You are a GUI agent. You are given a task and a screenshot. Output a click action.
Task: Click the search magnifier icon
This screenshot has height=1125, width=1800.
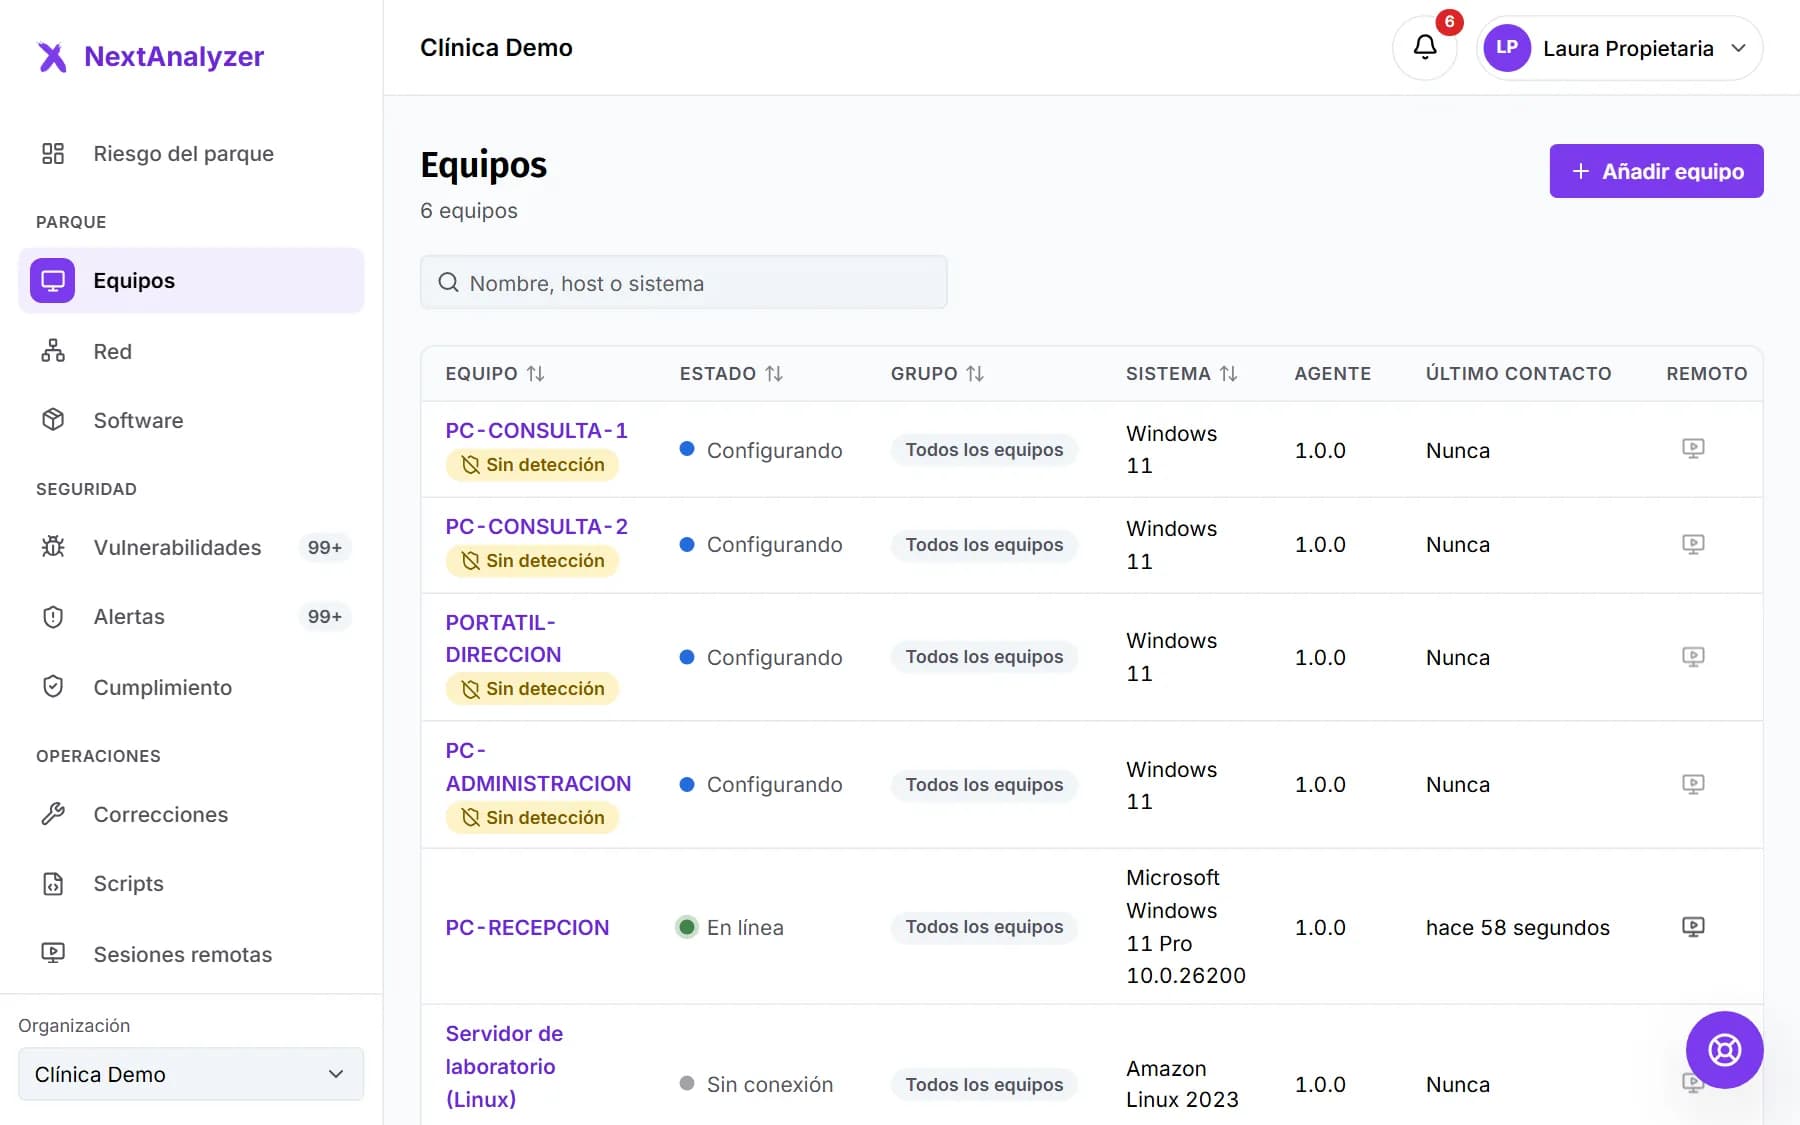pos(448,283)
